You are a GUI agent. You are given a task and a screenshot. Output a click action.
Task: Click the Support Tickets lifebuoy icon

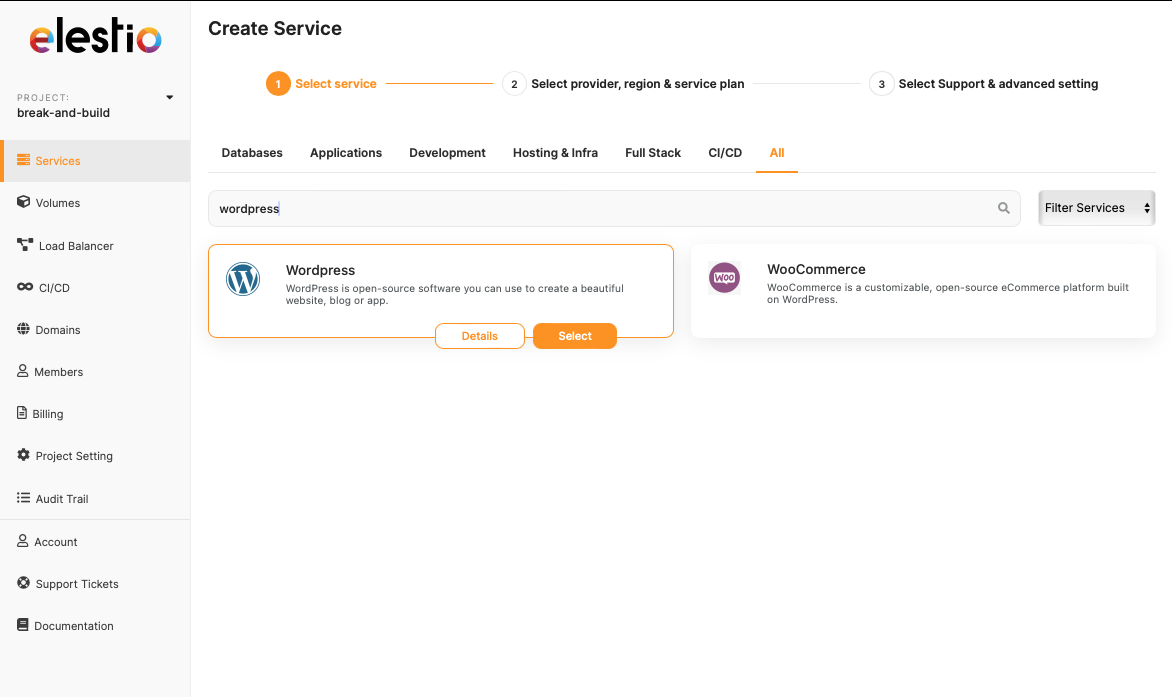click(x=24, y=583)
